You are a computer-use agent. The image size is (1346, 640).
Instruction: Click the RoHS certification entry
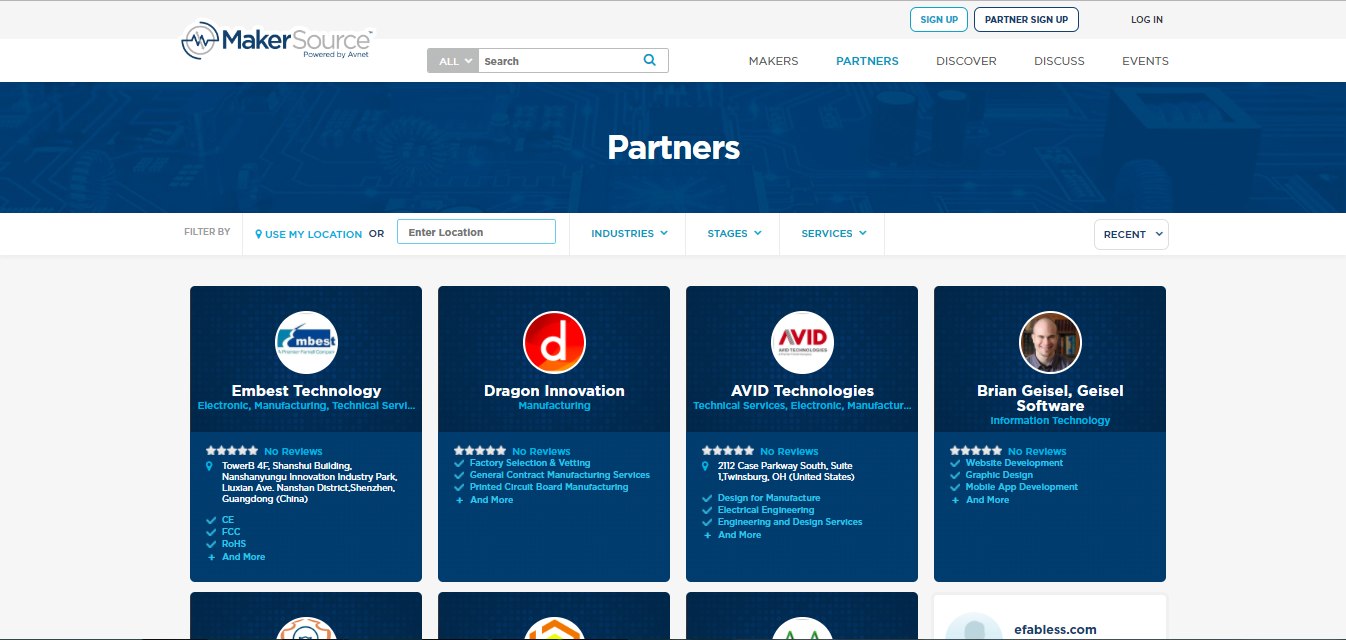click(234, 544)
